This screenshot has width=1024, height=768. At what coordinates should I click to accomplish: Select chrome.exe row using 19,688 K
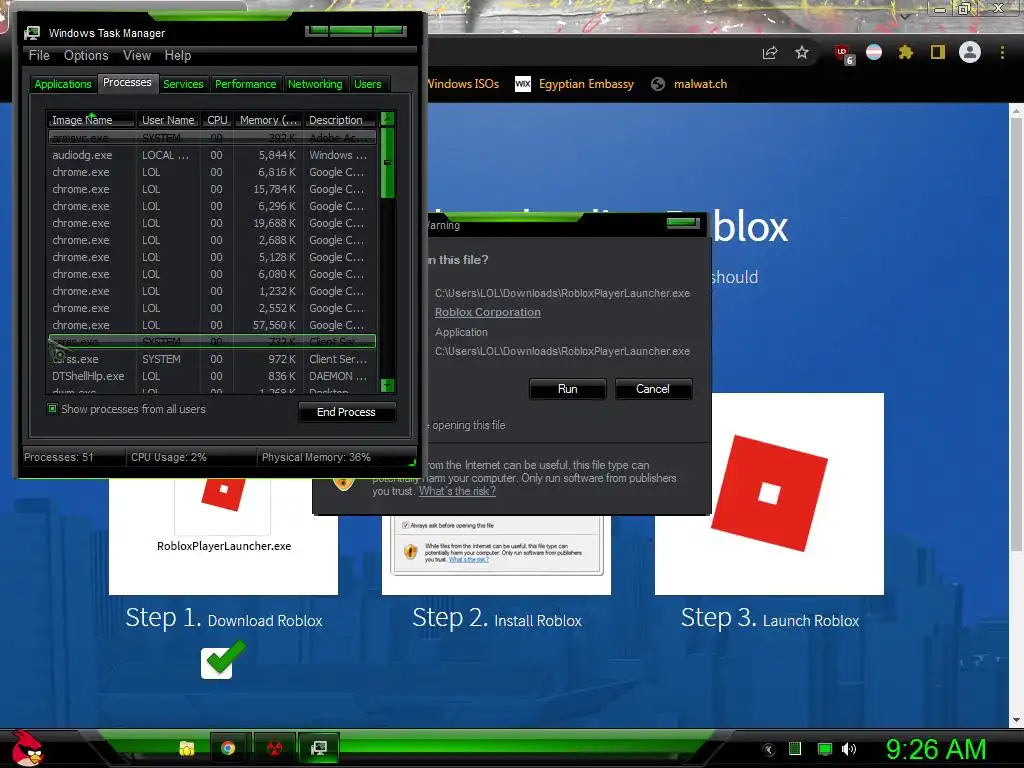(x=212, y=223)
